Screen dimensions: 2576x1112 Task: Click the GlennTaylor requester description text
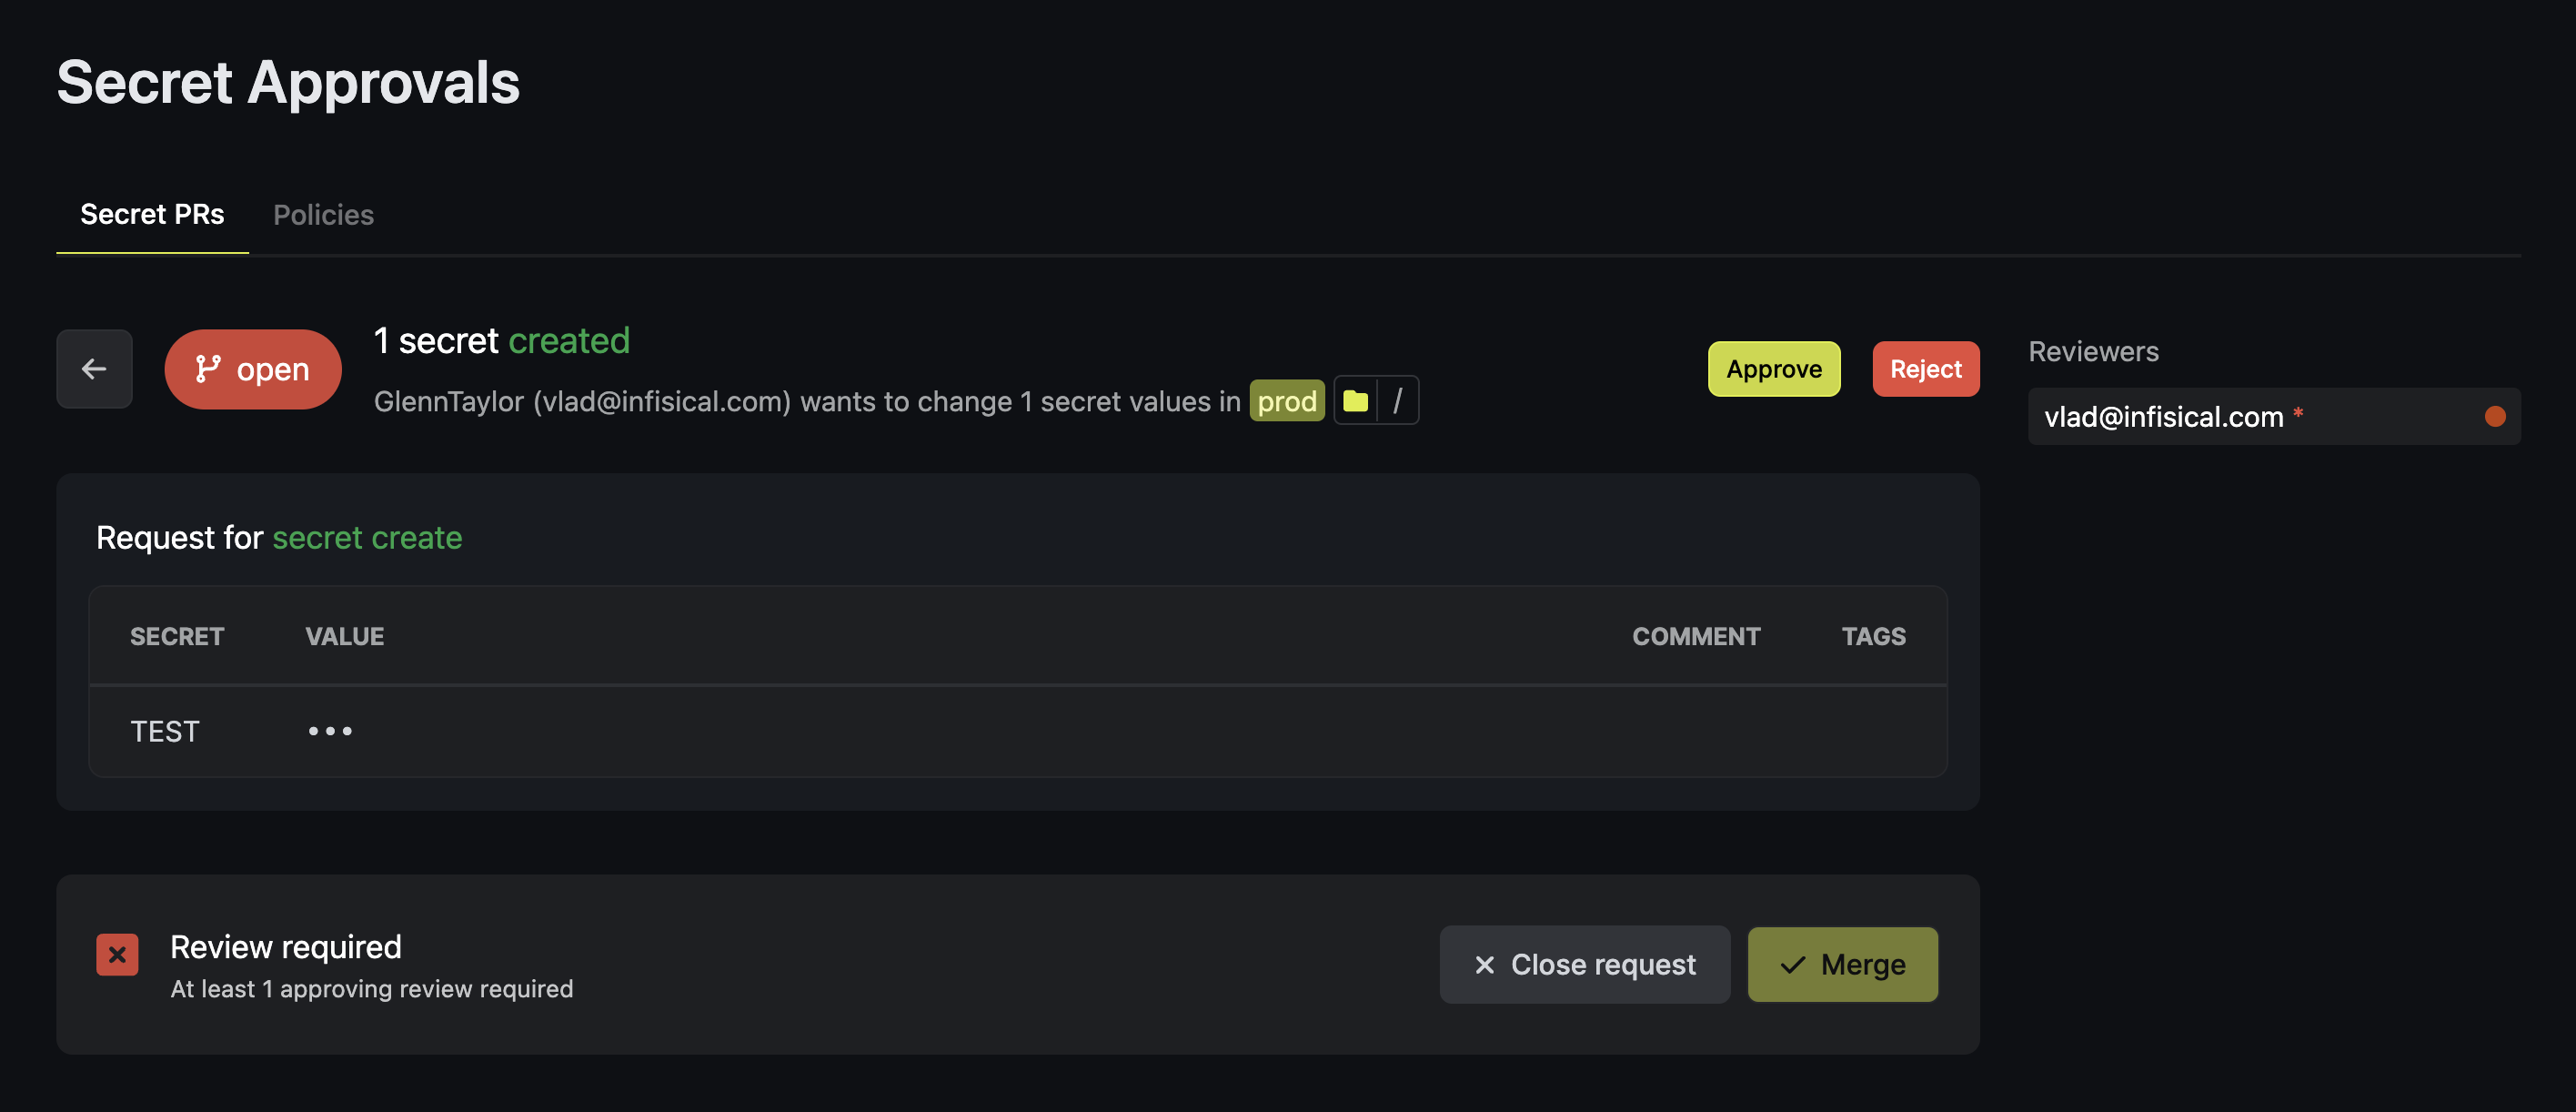(x=807, y=401)
